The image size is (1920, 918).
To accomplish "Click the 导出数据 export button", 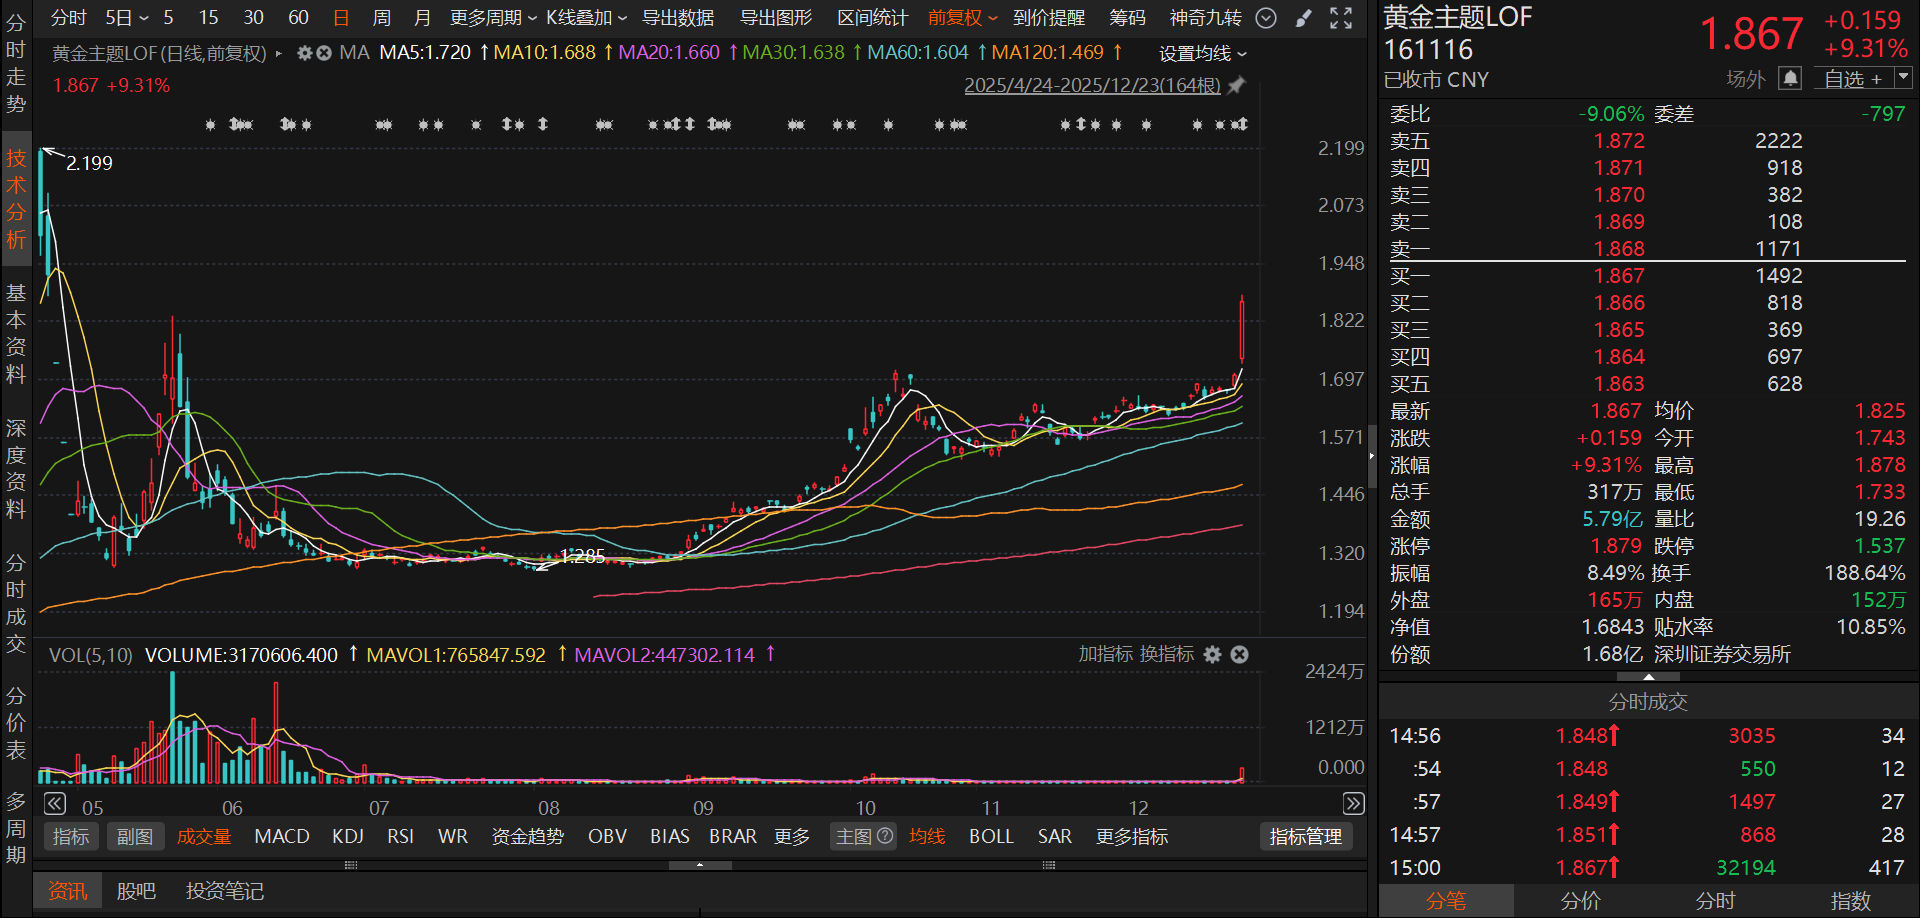I will (677, 18).
